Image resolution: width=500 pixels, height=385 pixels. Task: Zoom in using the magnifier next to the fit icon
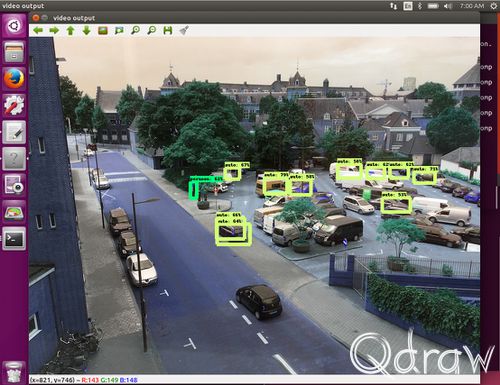pos(135,31)
